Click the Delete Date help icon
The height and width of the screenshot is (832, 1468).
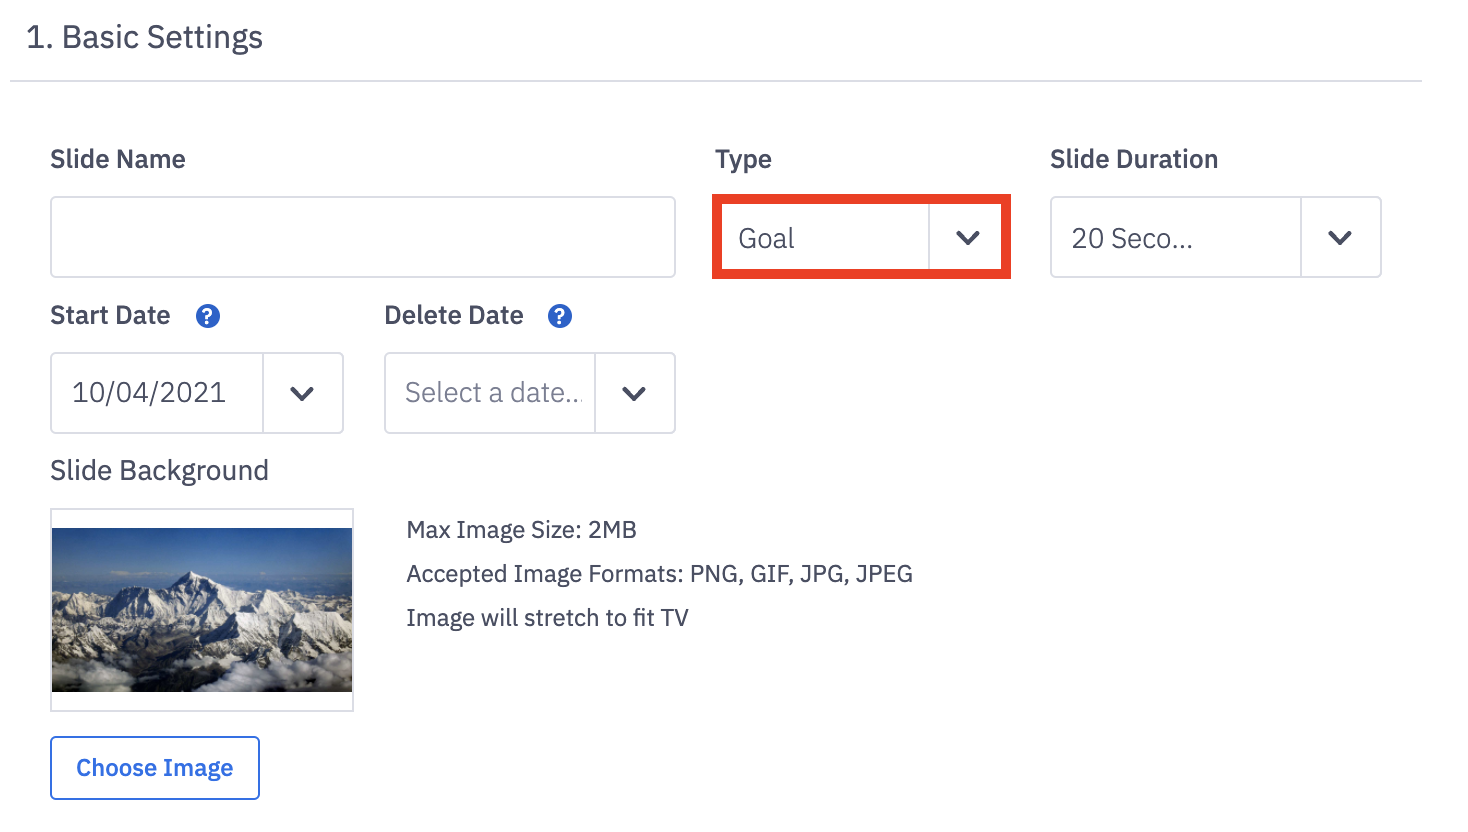click(560, 316)
